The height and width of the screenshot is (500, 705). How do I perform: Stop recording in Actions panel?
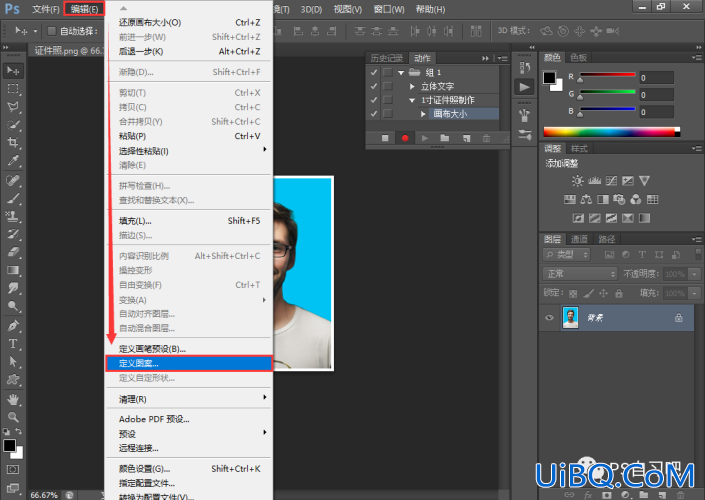pos(385,138)
